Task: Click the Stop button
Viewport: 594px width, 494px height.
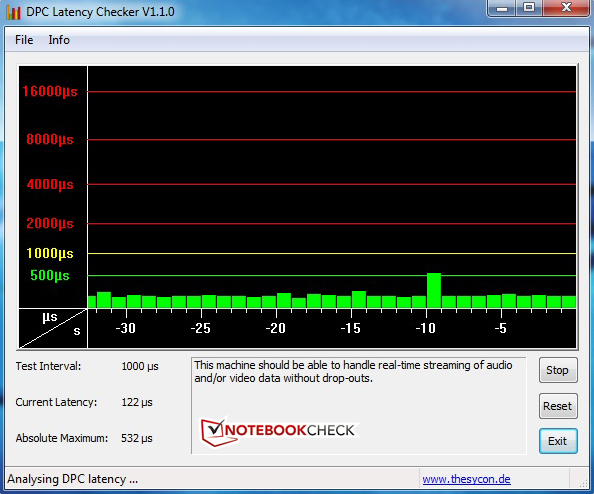Action: point(558,370)
